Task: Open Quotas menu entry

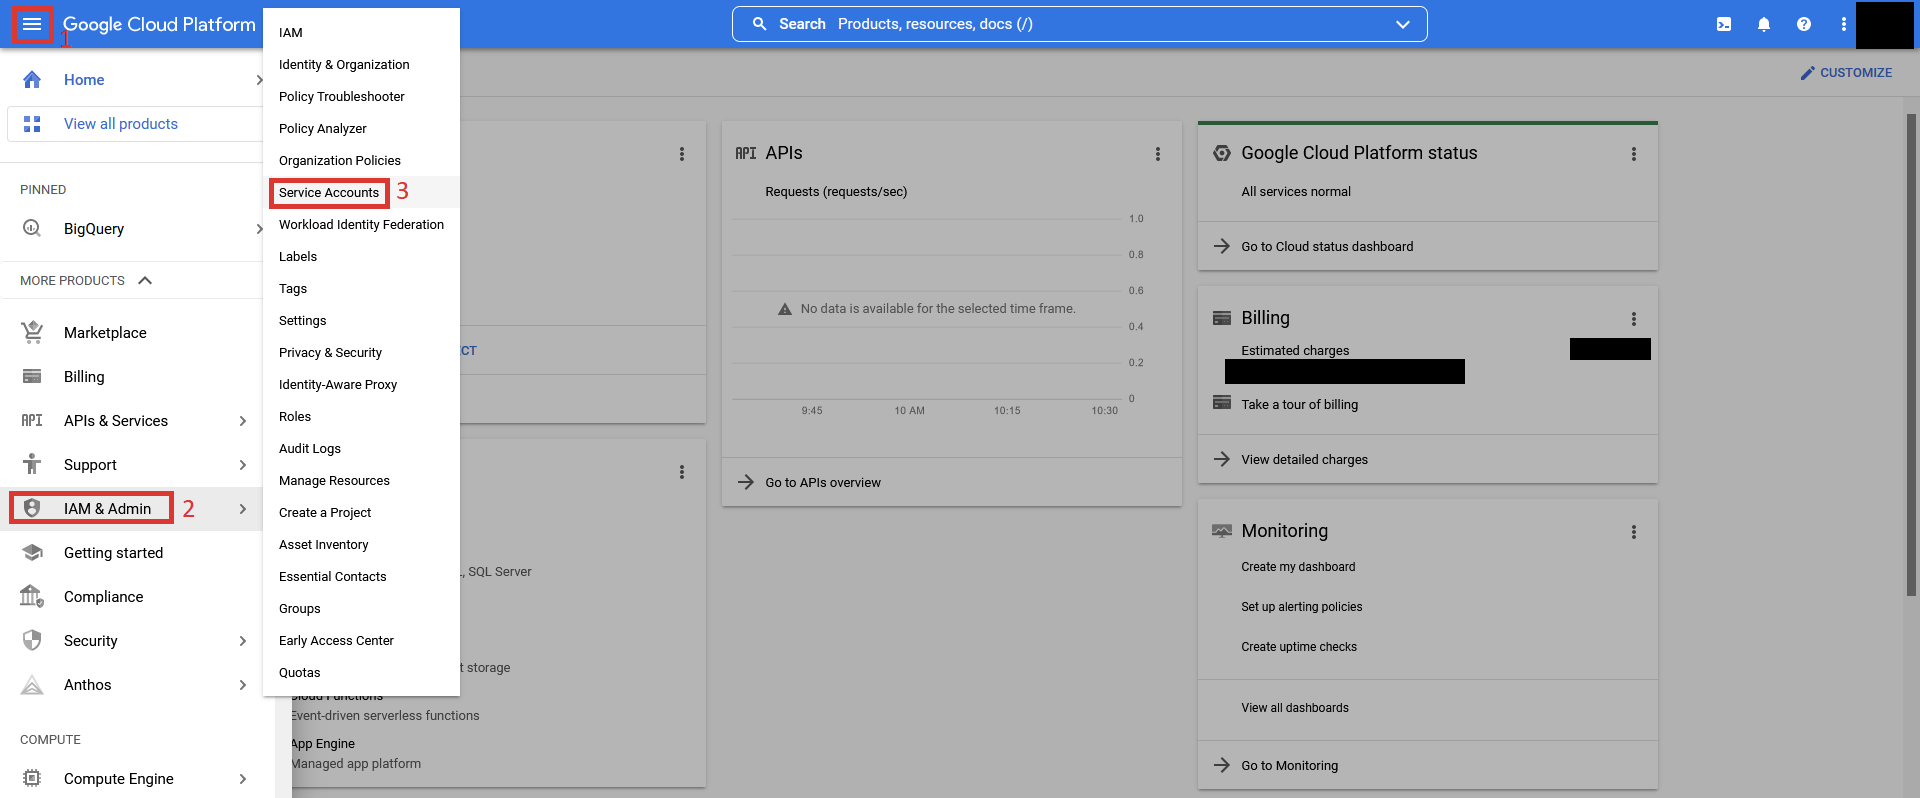Action: 361,673
